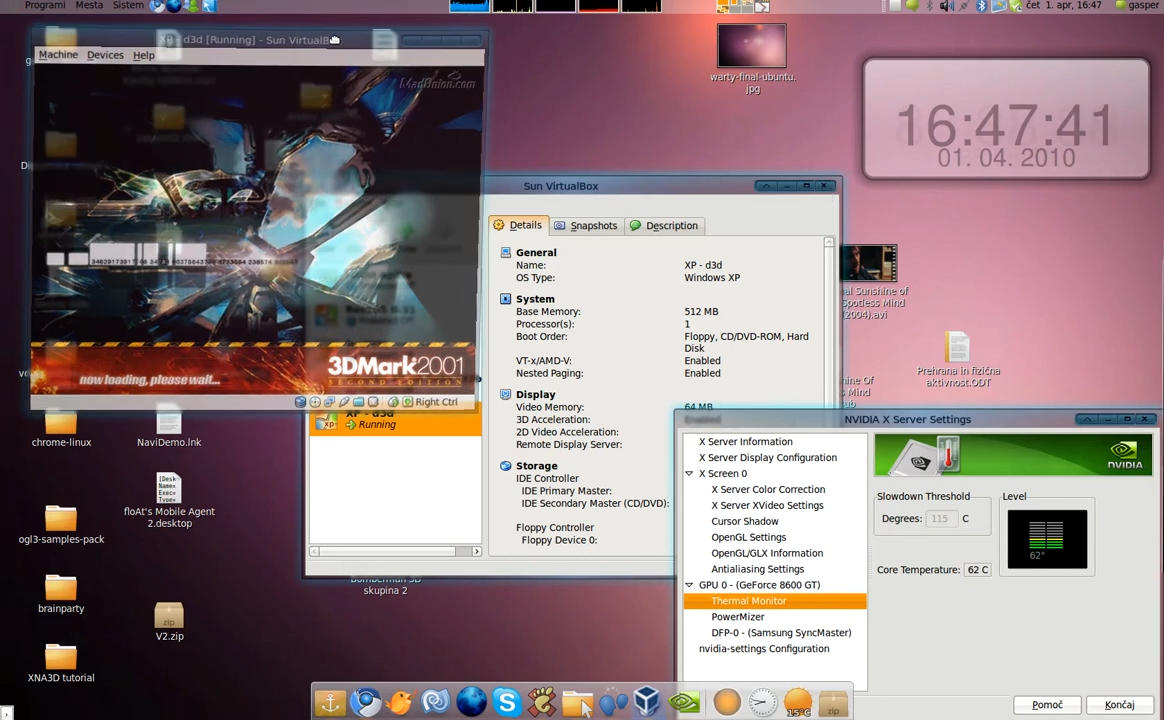
Task: Click the Bluetooth icon in the top panel
Action: click(x=981, y=6)
